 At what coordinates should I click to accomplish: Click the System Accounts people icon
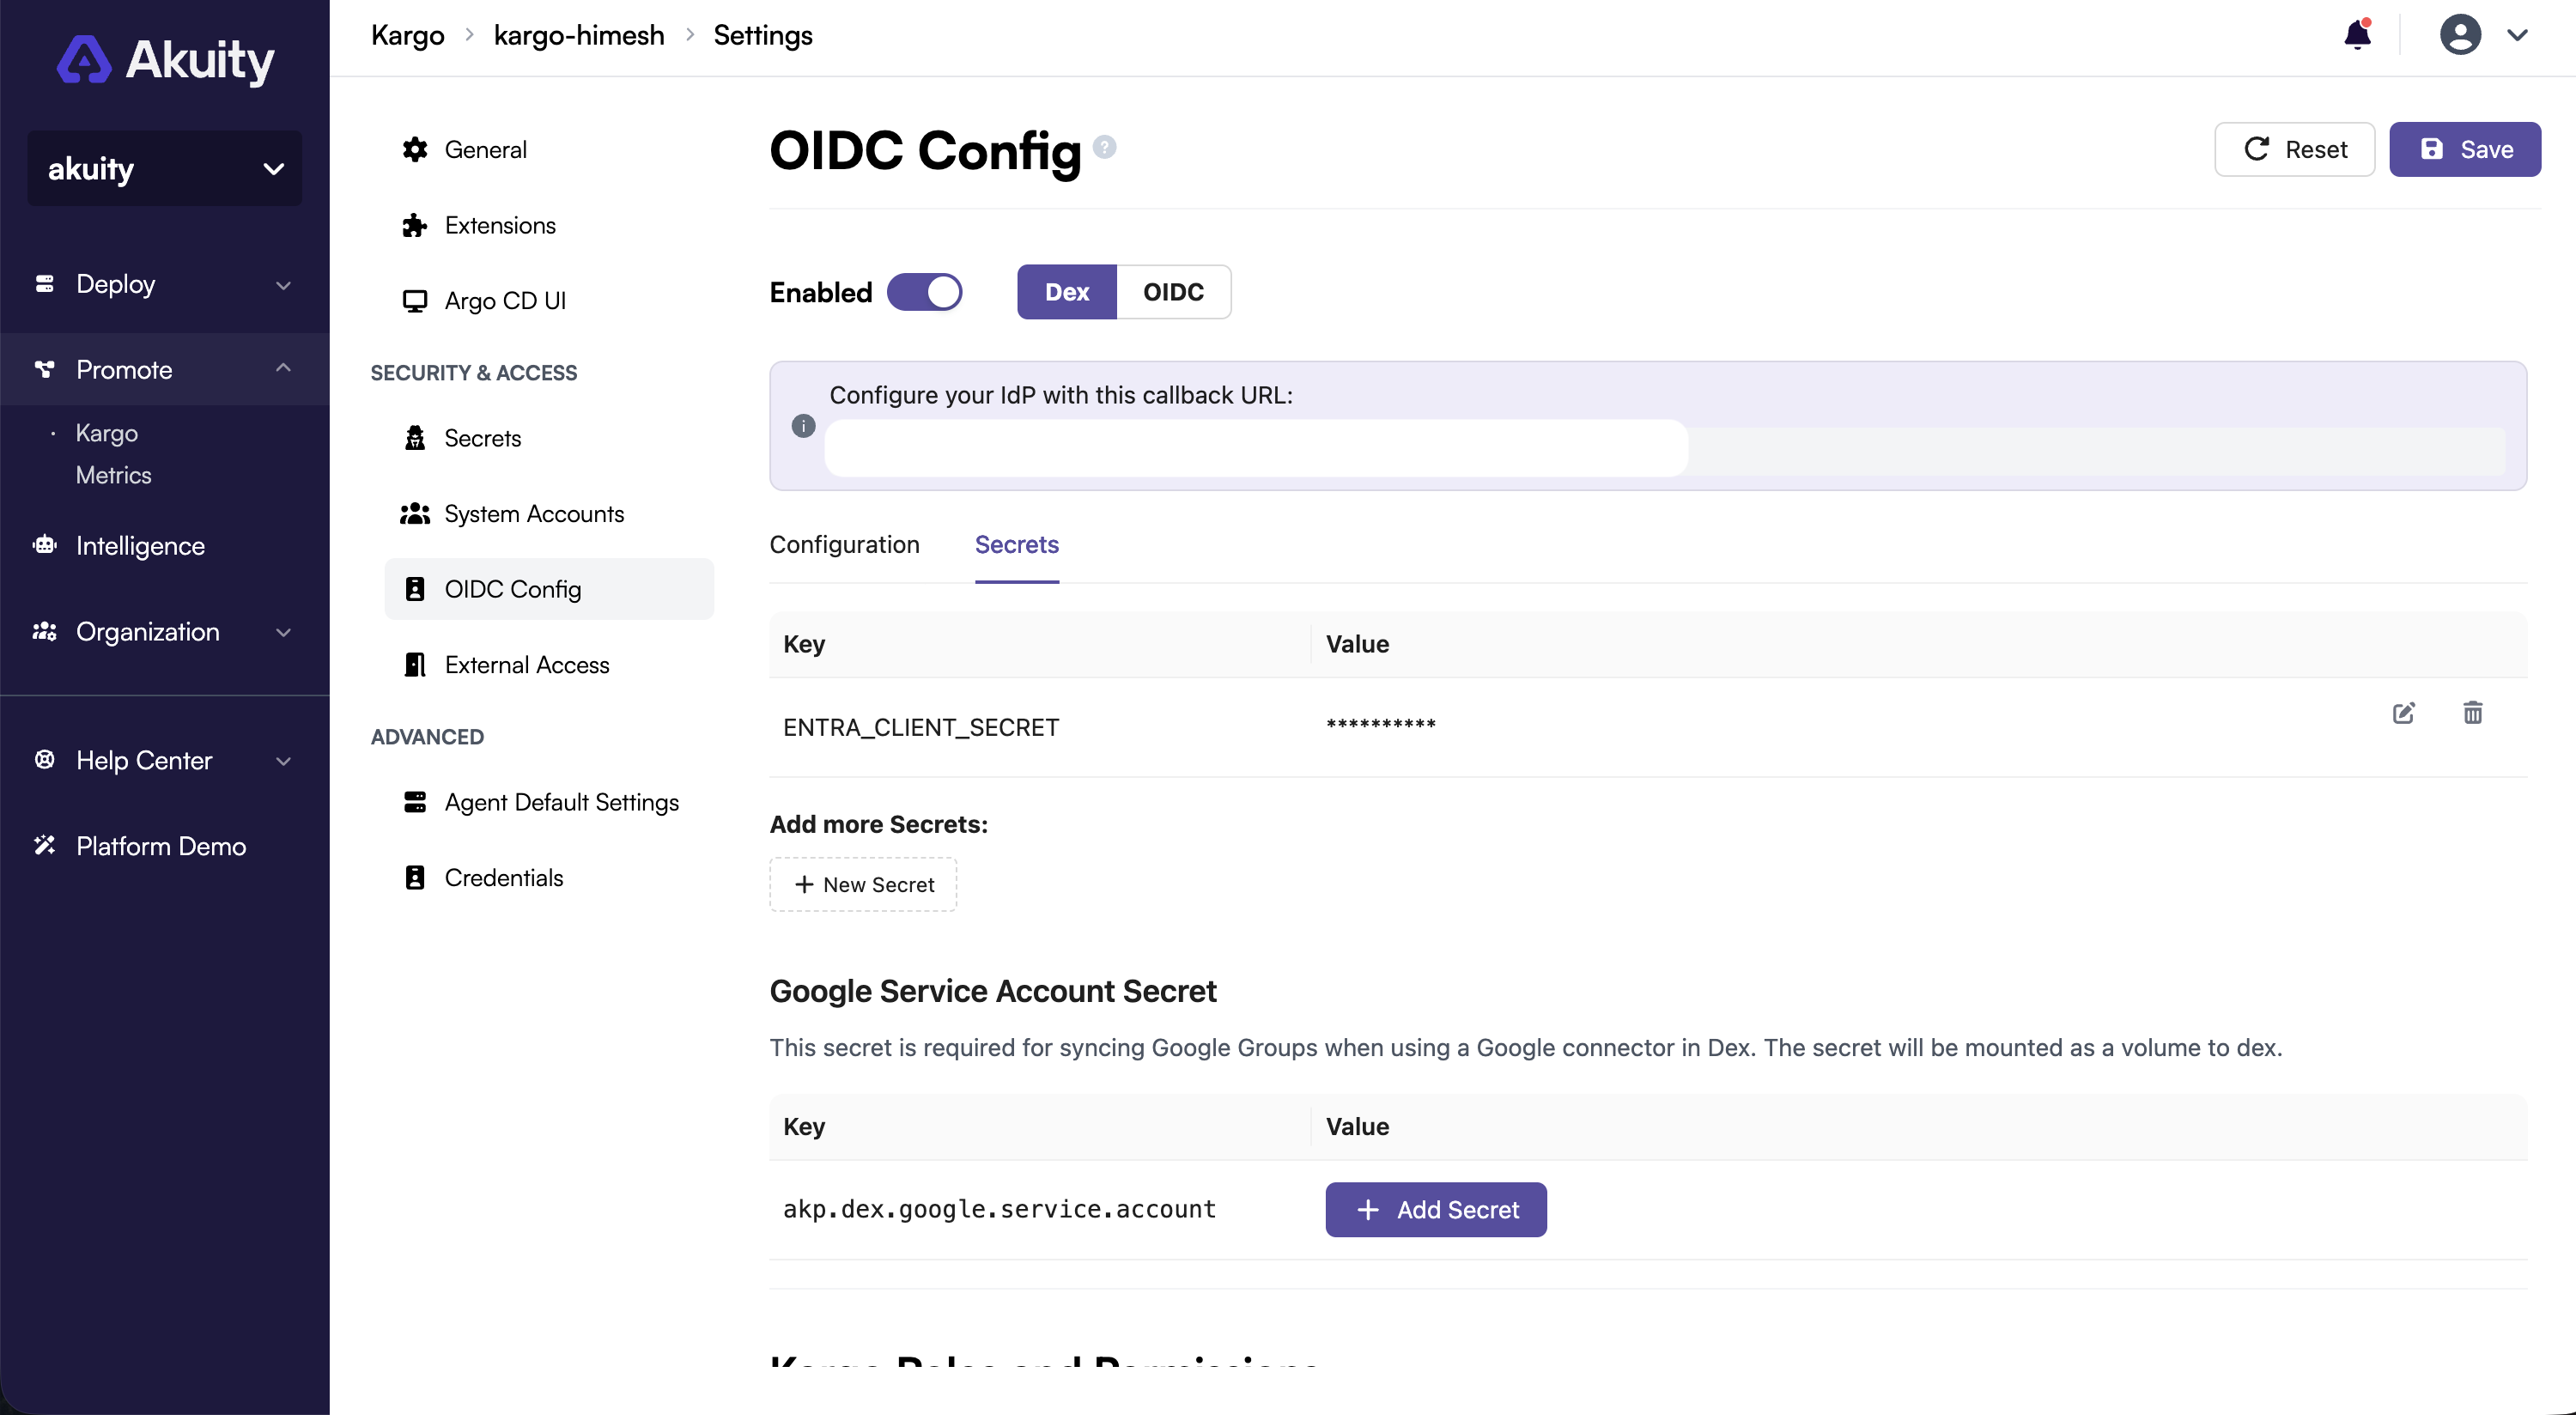[415, 514]
